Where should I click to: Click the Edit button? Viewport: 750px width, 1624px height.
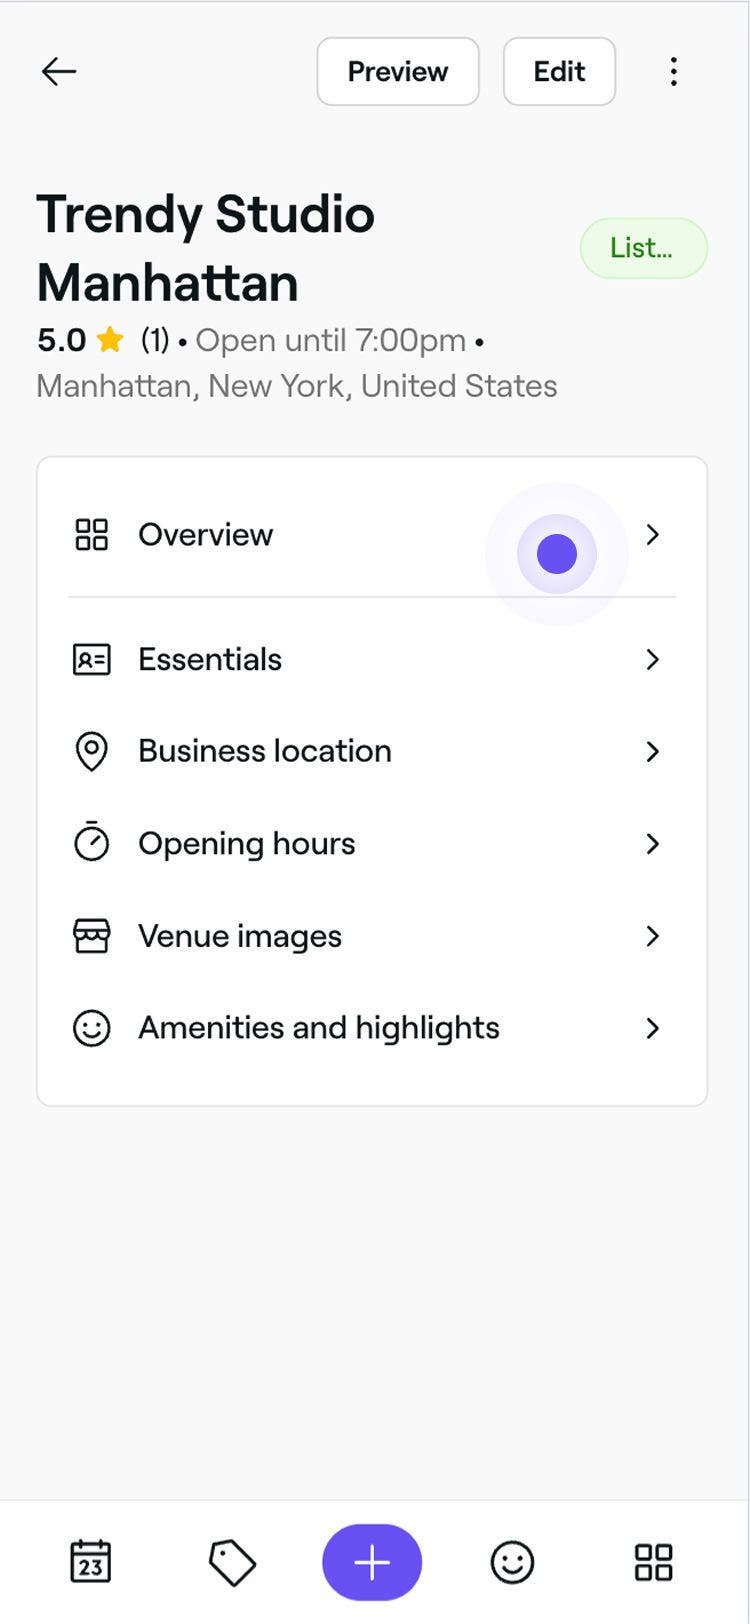pyautogui.click(x=559, y=71)
